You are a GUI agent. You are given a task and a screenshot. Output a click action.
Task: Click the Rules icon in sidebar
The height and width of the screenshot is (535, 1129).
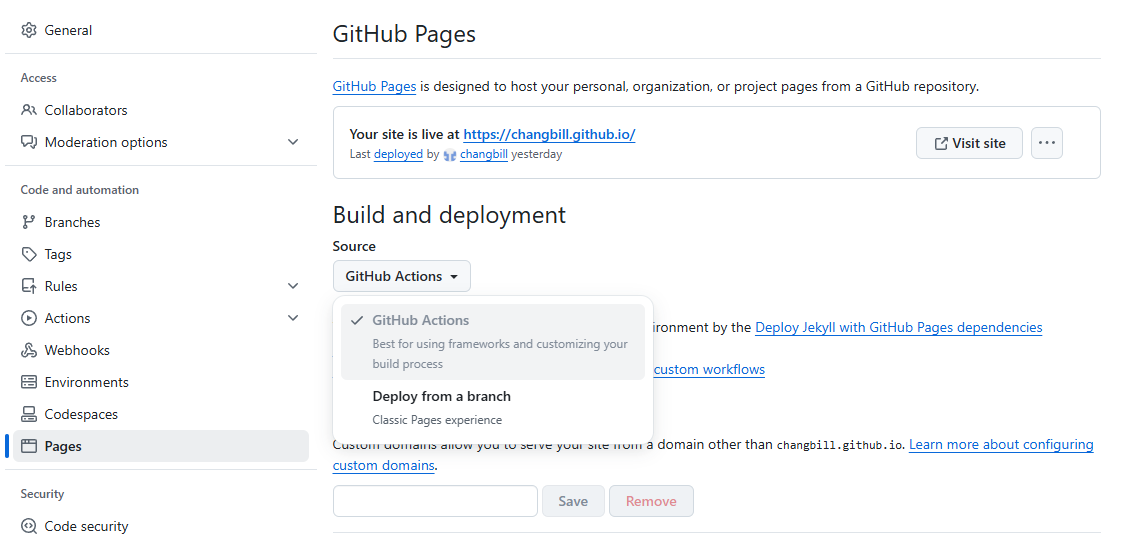click(x=29, y=286)
